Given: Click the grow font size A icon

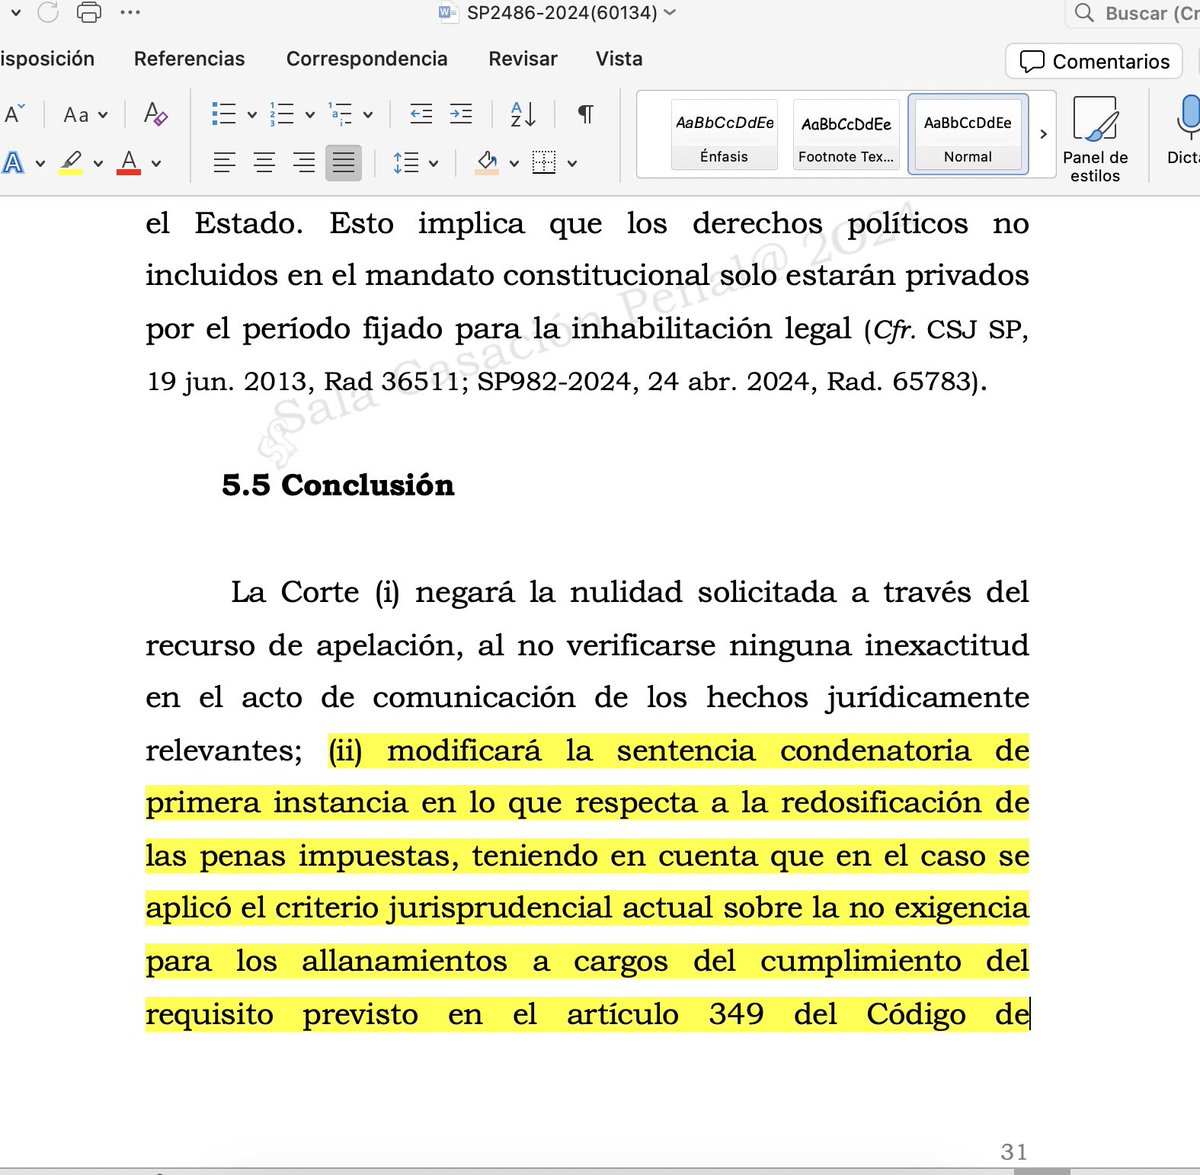Looking at the screenshot, I should (14, 113).
